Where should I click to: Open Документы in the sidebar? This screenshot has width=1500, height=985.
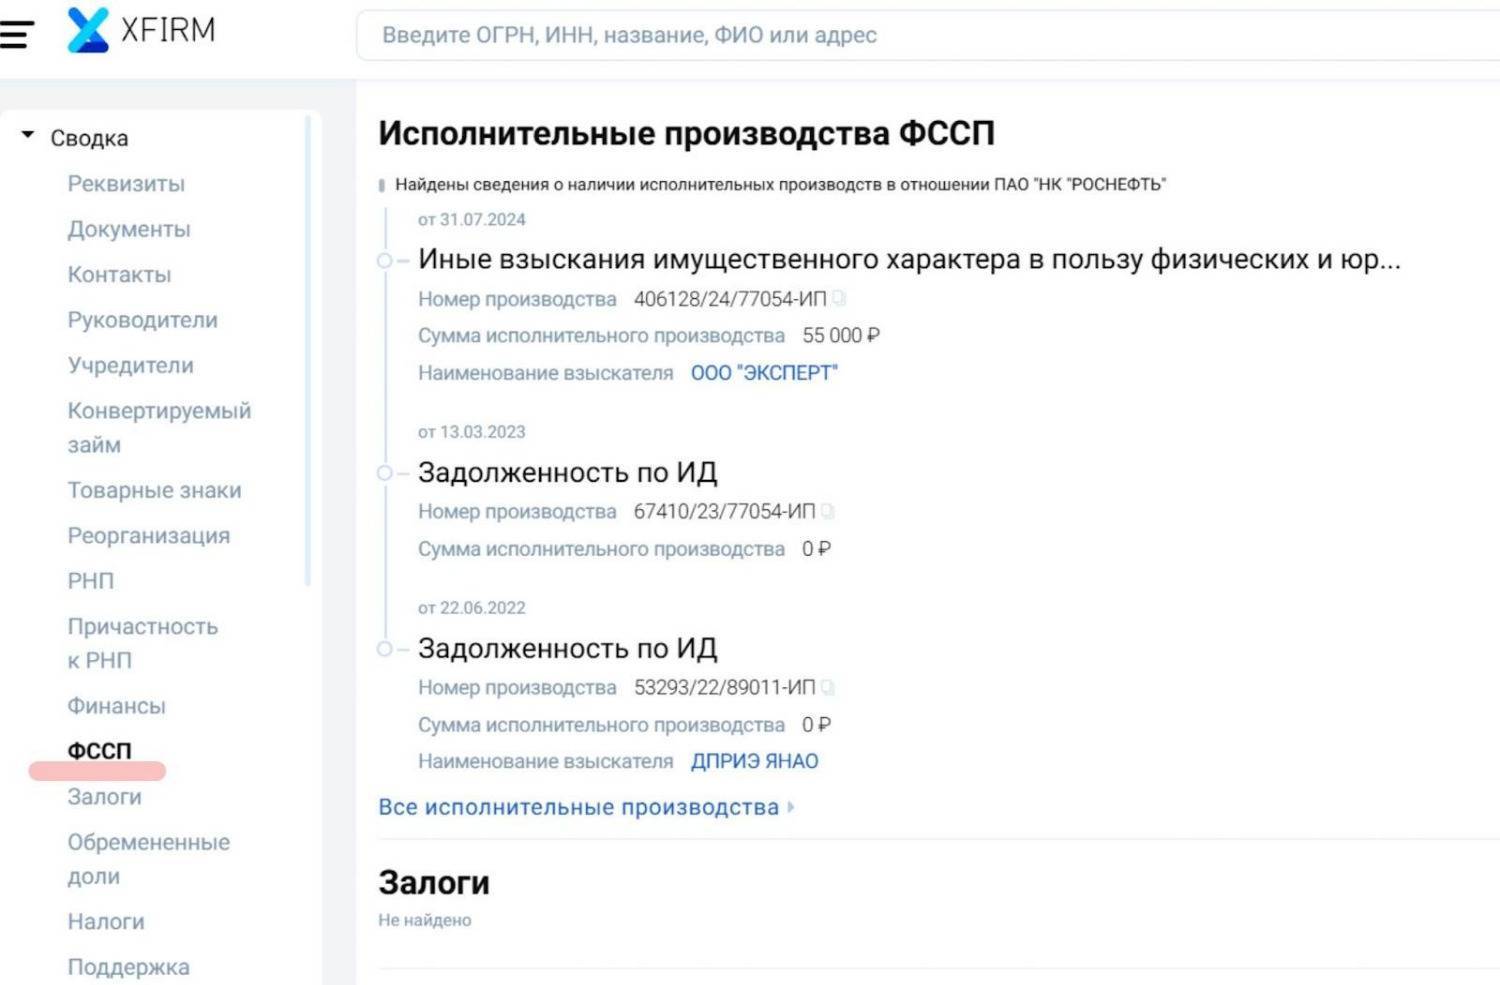click(x=129, y=229)
